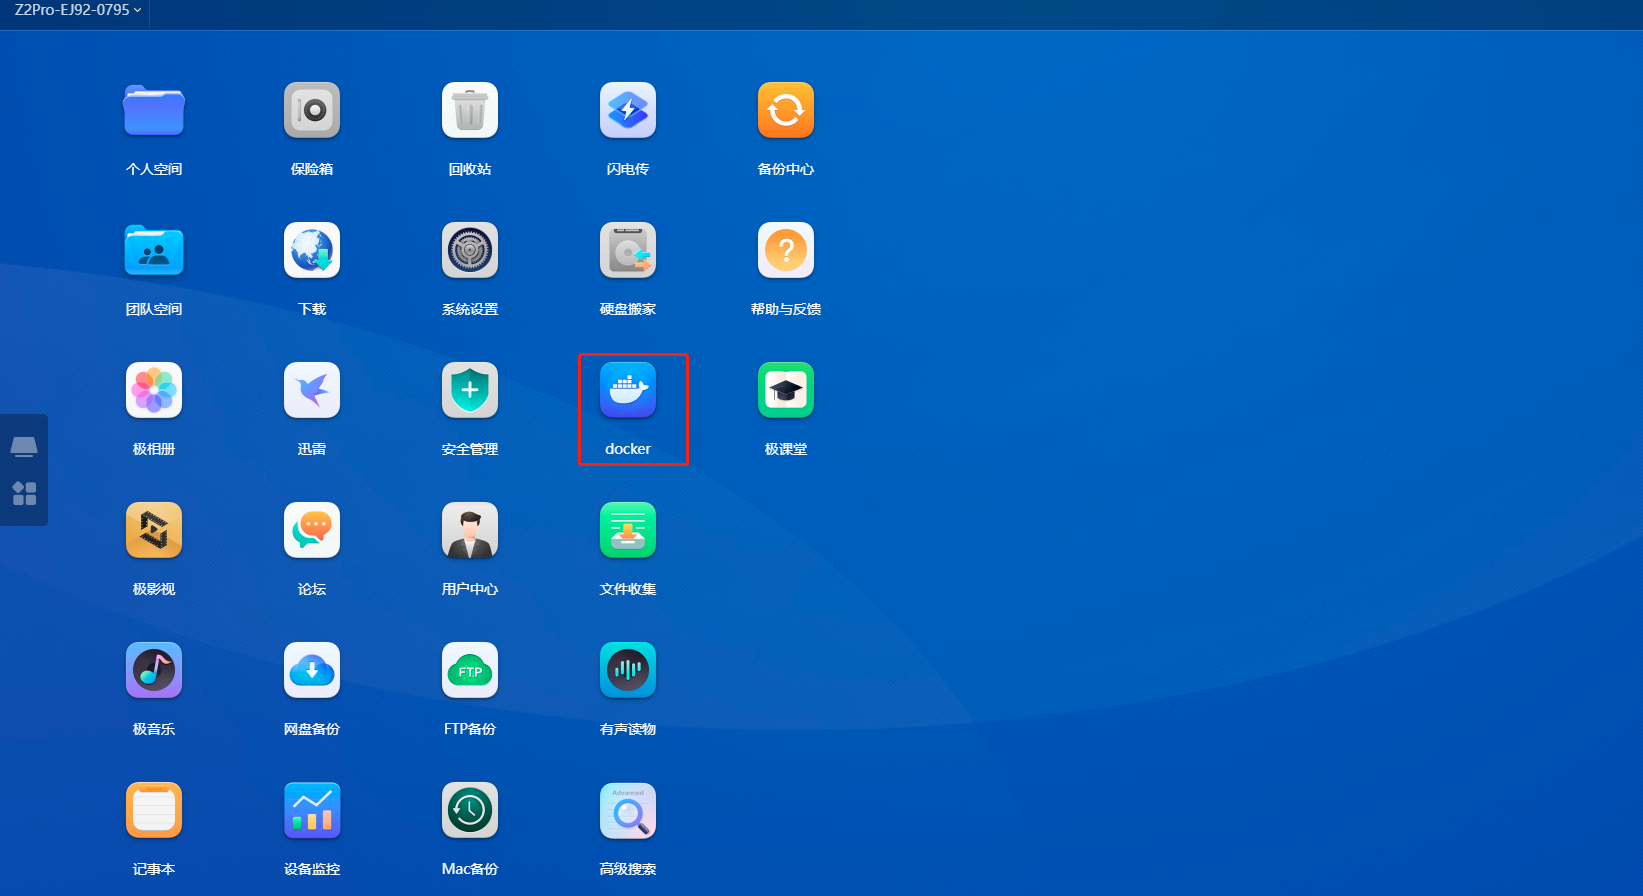Viewport: 1643px width, 896px height.
Task: Open the 回收站 recycle bin
Action: [x=470, y=110]
